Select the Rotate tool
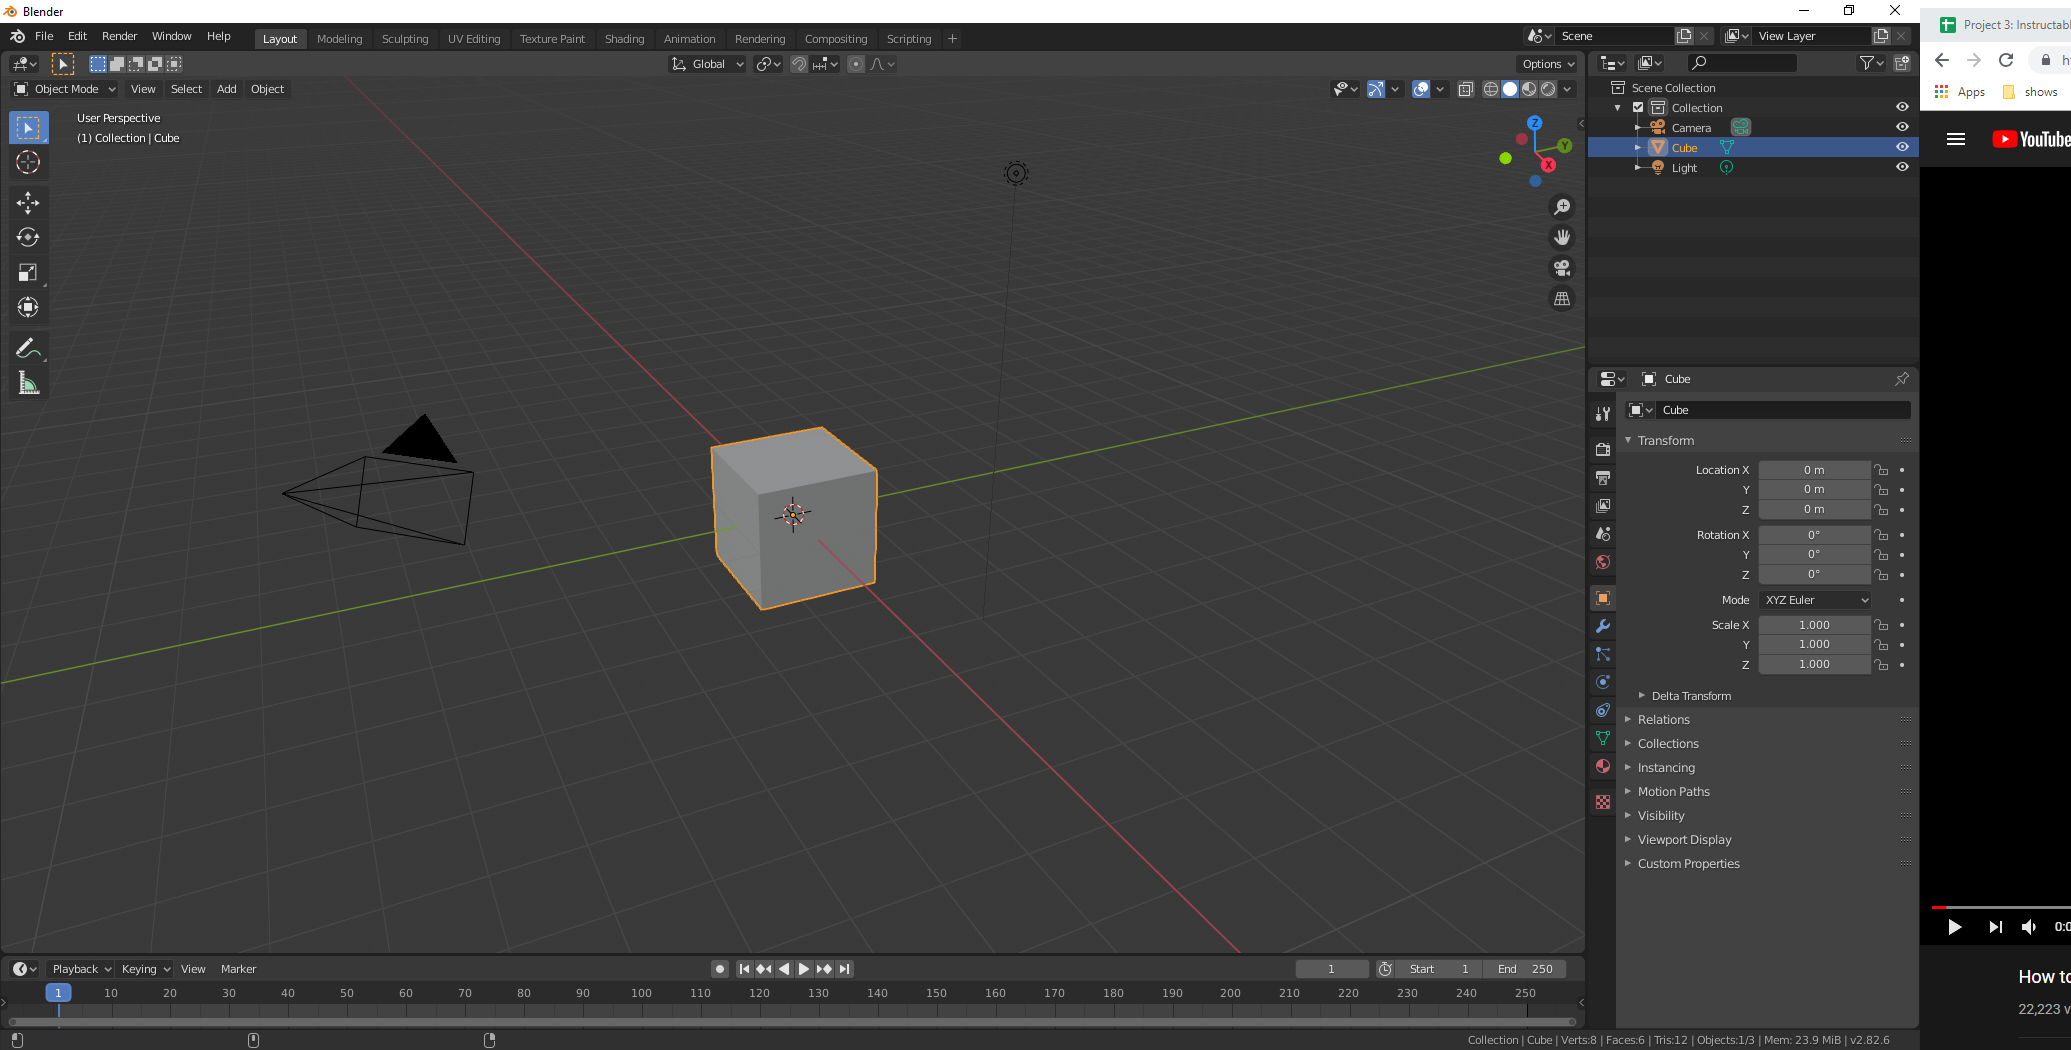Viewport: 2071px width, 1050px height. [x=28, y=237]
